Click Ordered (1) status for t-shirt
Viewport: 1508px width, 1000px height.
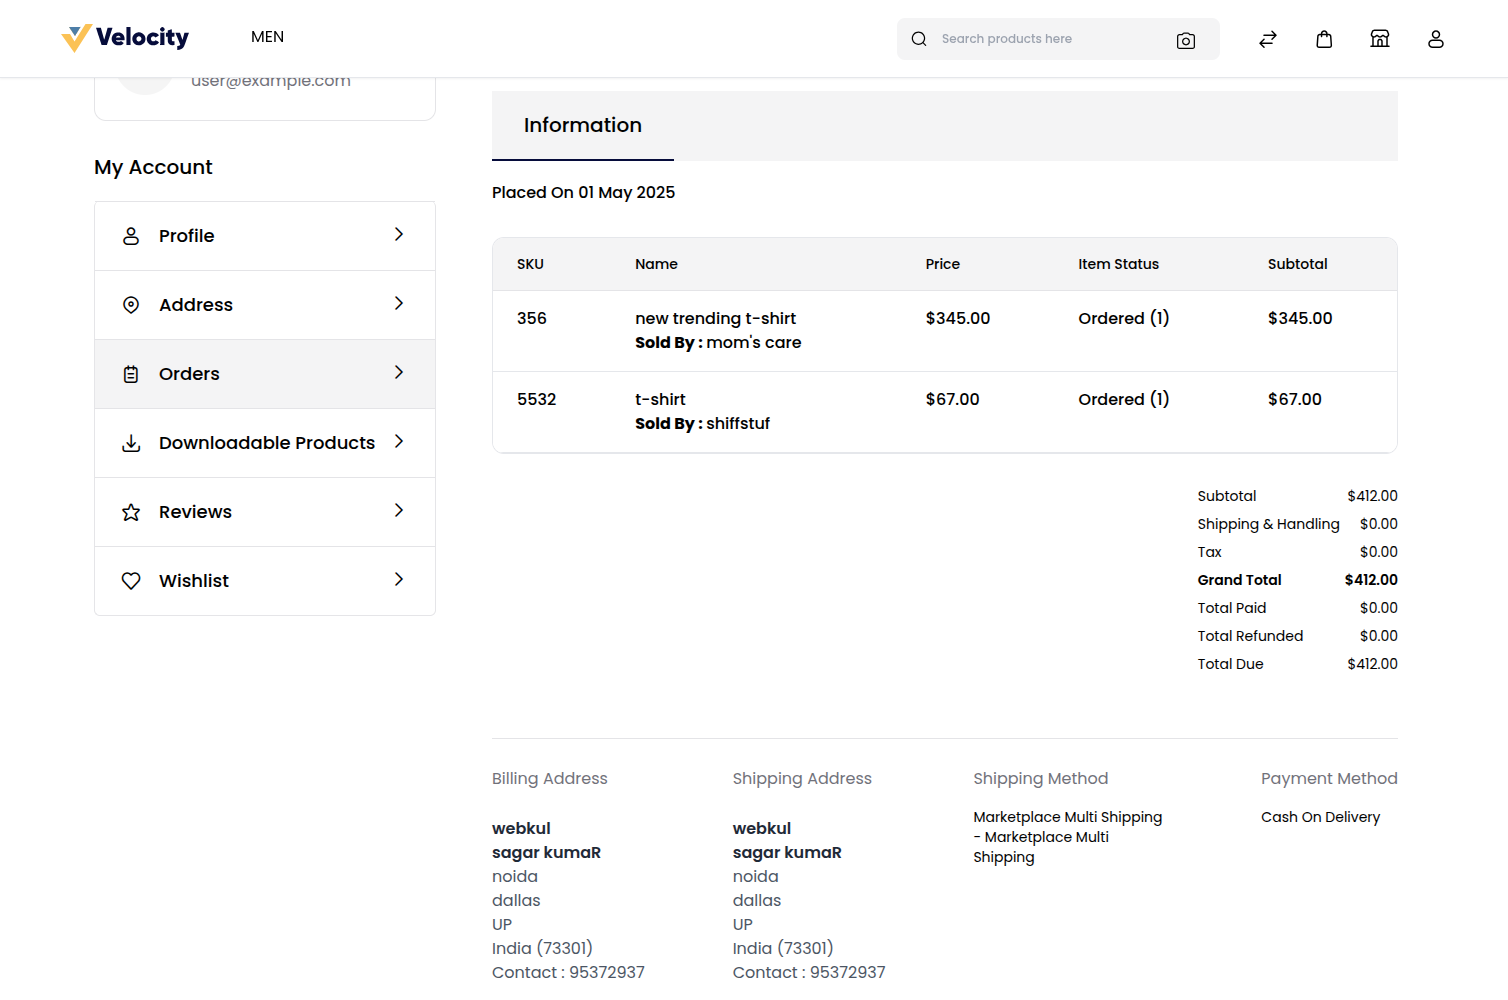[1124, 399]
